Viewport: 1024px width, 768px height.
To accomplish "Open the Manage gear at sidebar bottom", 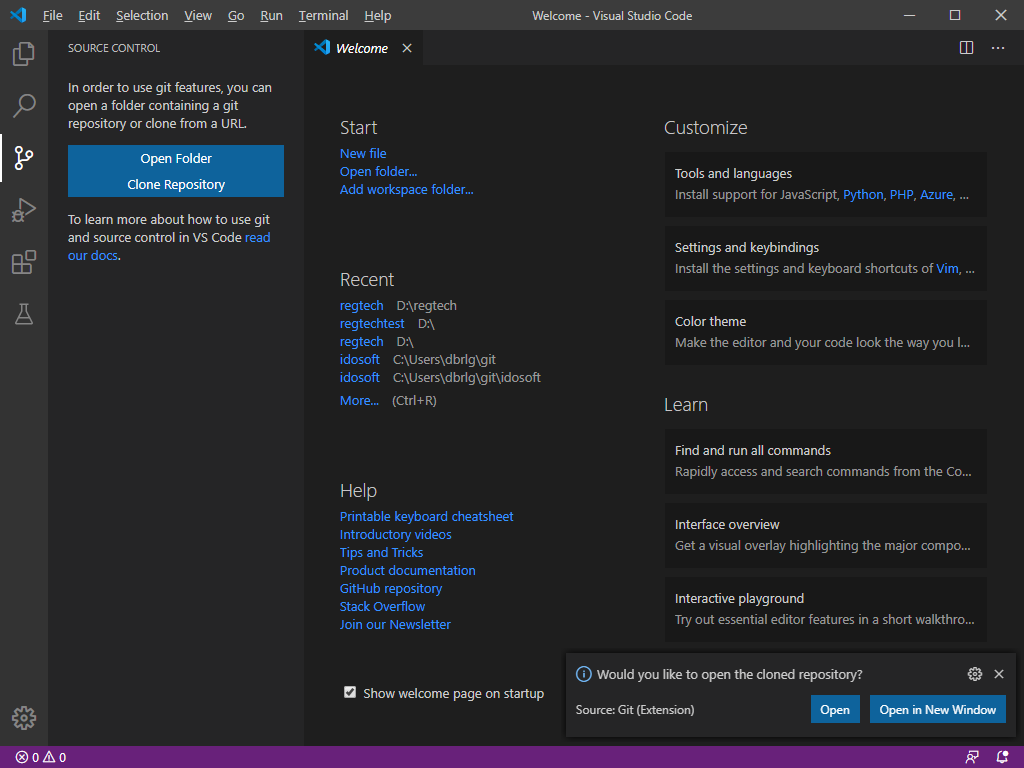I will pyautogui.click(x=24, y=718).
